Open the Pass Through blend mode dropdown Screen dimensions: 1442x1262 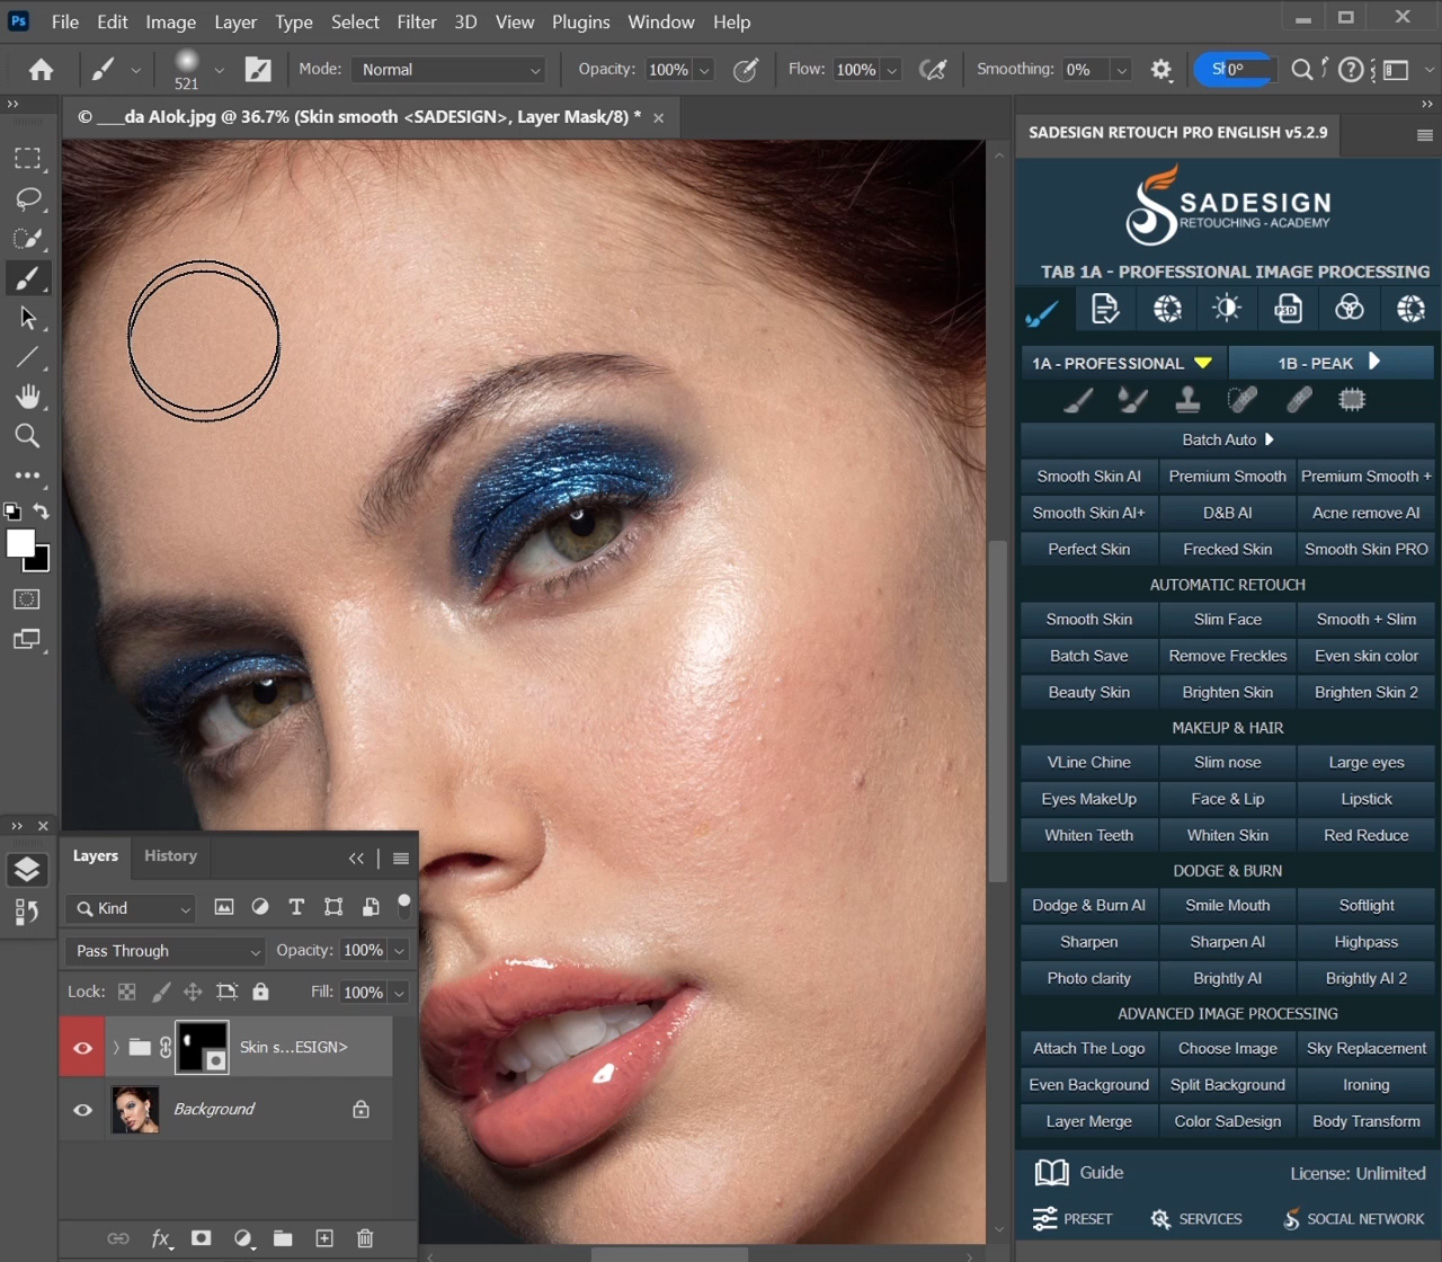pos(167,951)
